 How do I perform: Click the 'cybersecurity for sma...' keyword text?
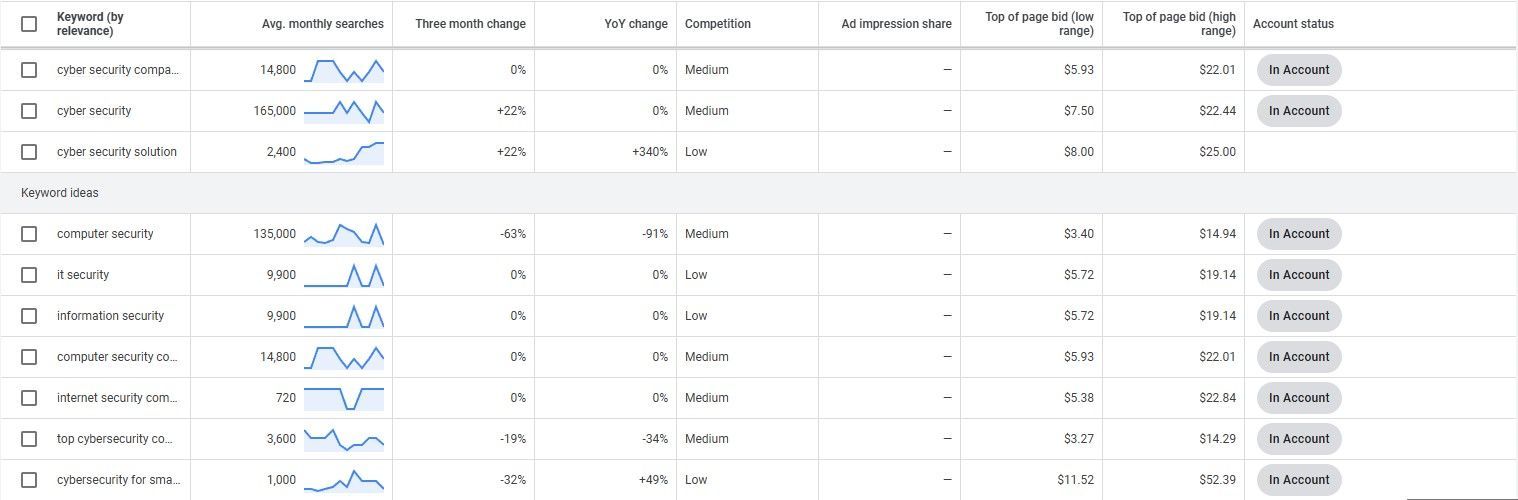tap(119, 480)
